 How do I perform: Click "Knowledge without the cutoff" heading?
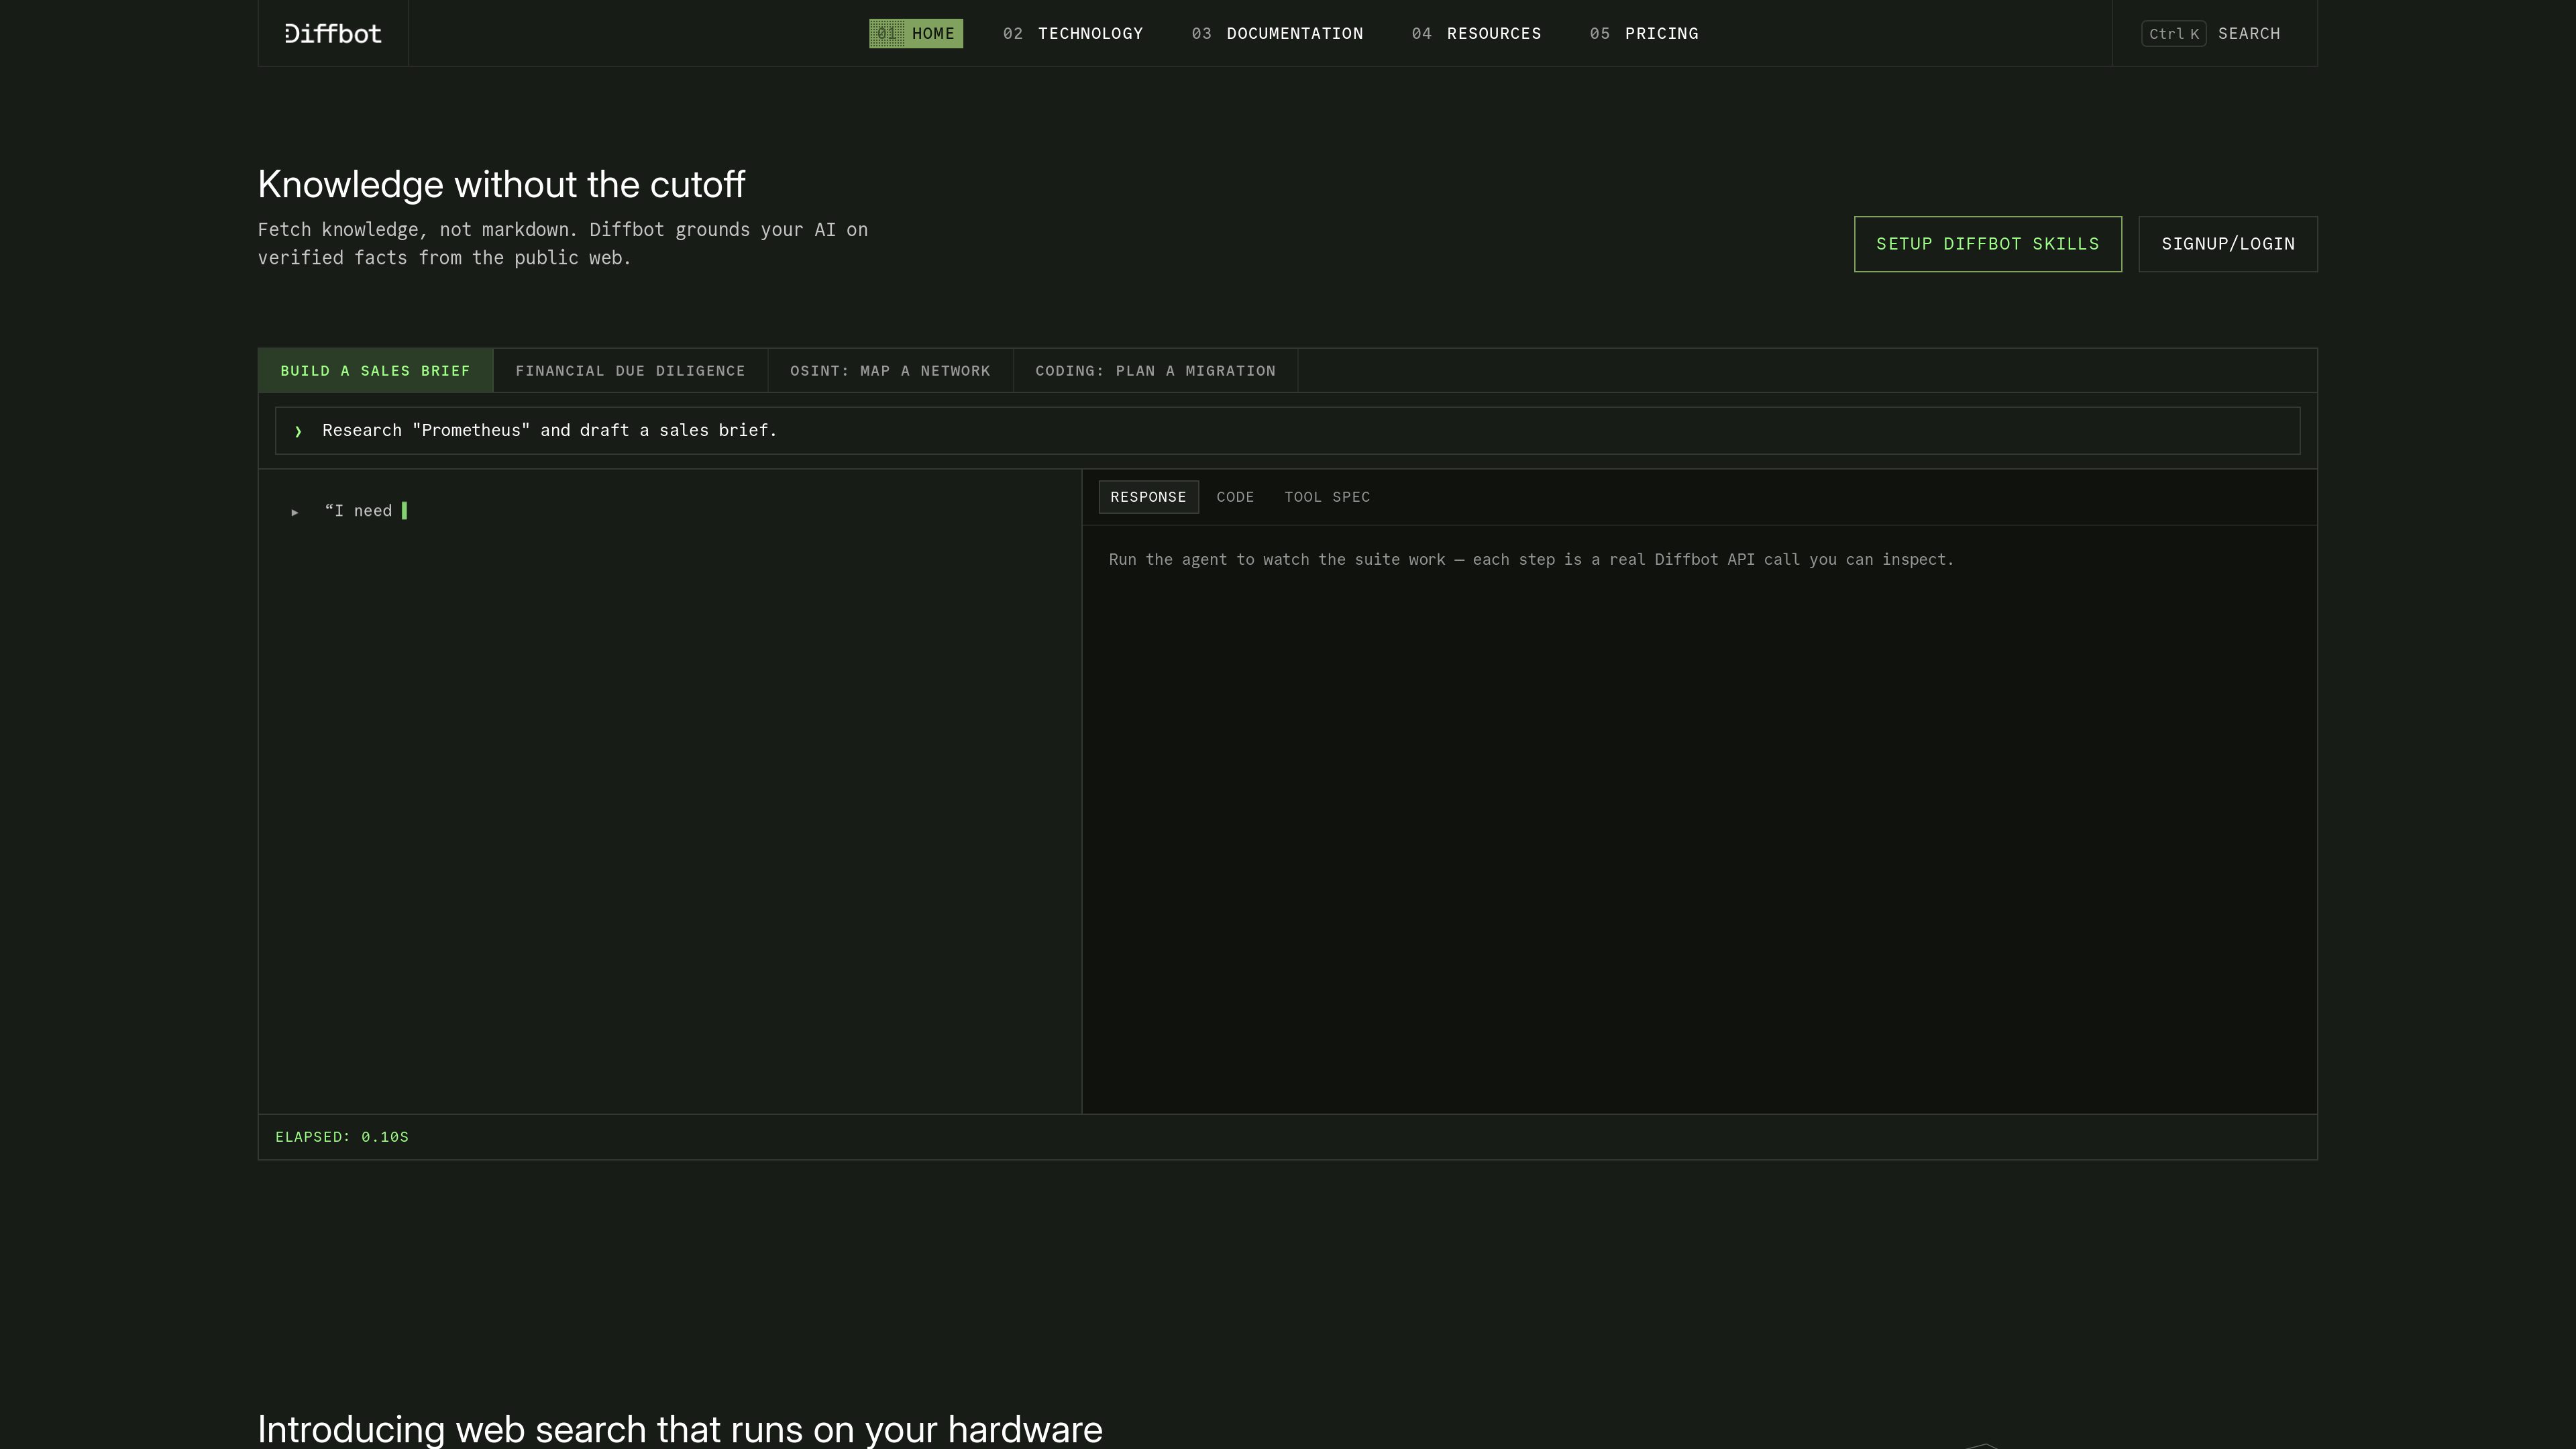[x=501, y=185]
